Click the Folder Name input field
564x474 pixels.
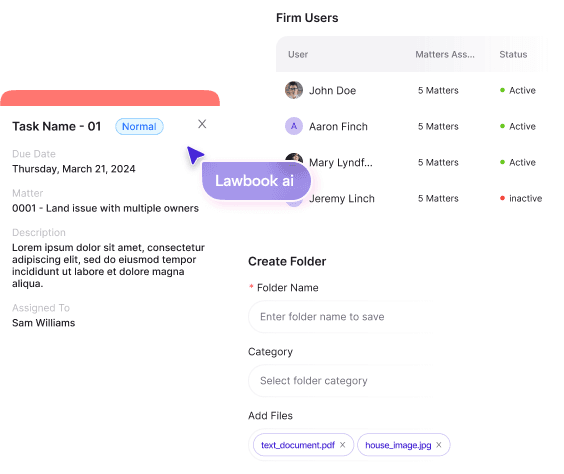coord(340,316)
